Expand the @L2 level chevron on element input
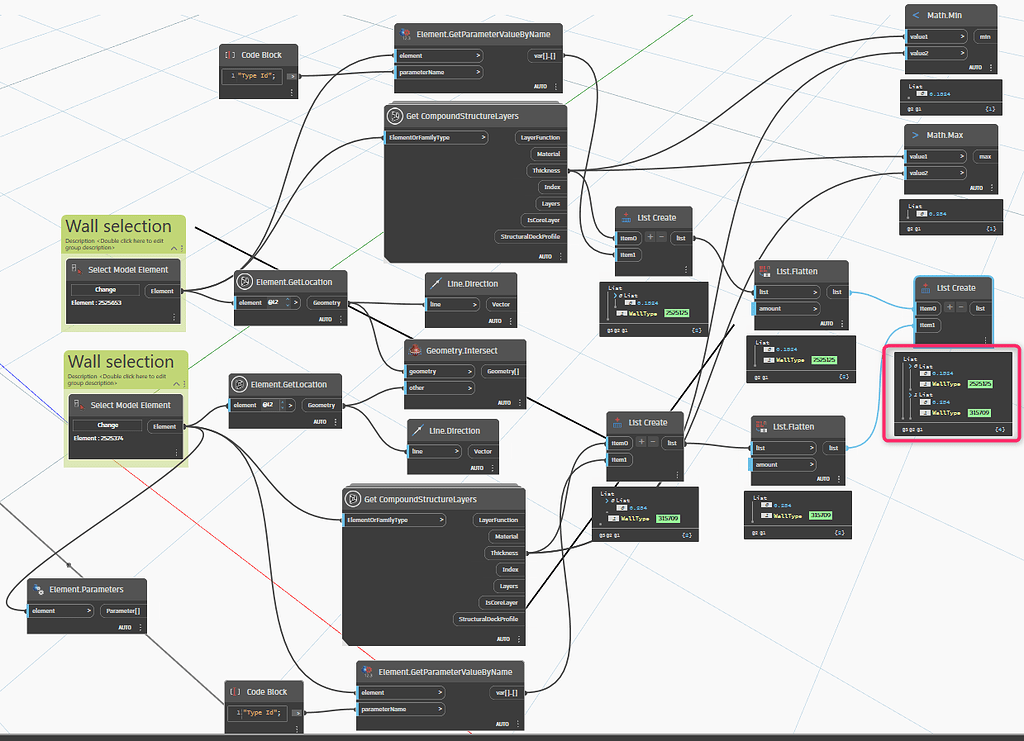 [x=287, y=302]
